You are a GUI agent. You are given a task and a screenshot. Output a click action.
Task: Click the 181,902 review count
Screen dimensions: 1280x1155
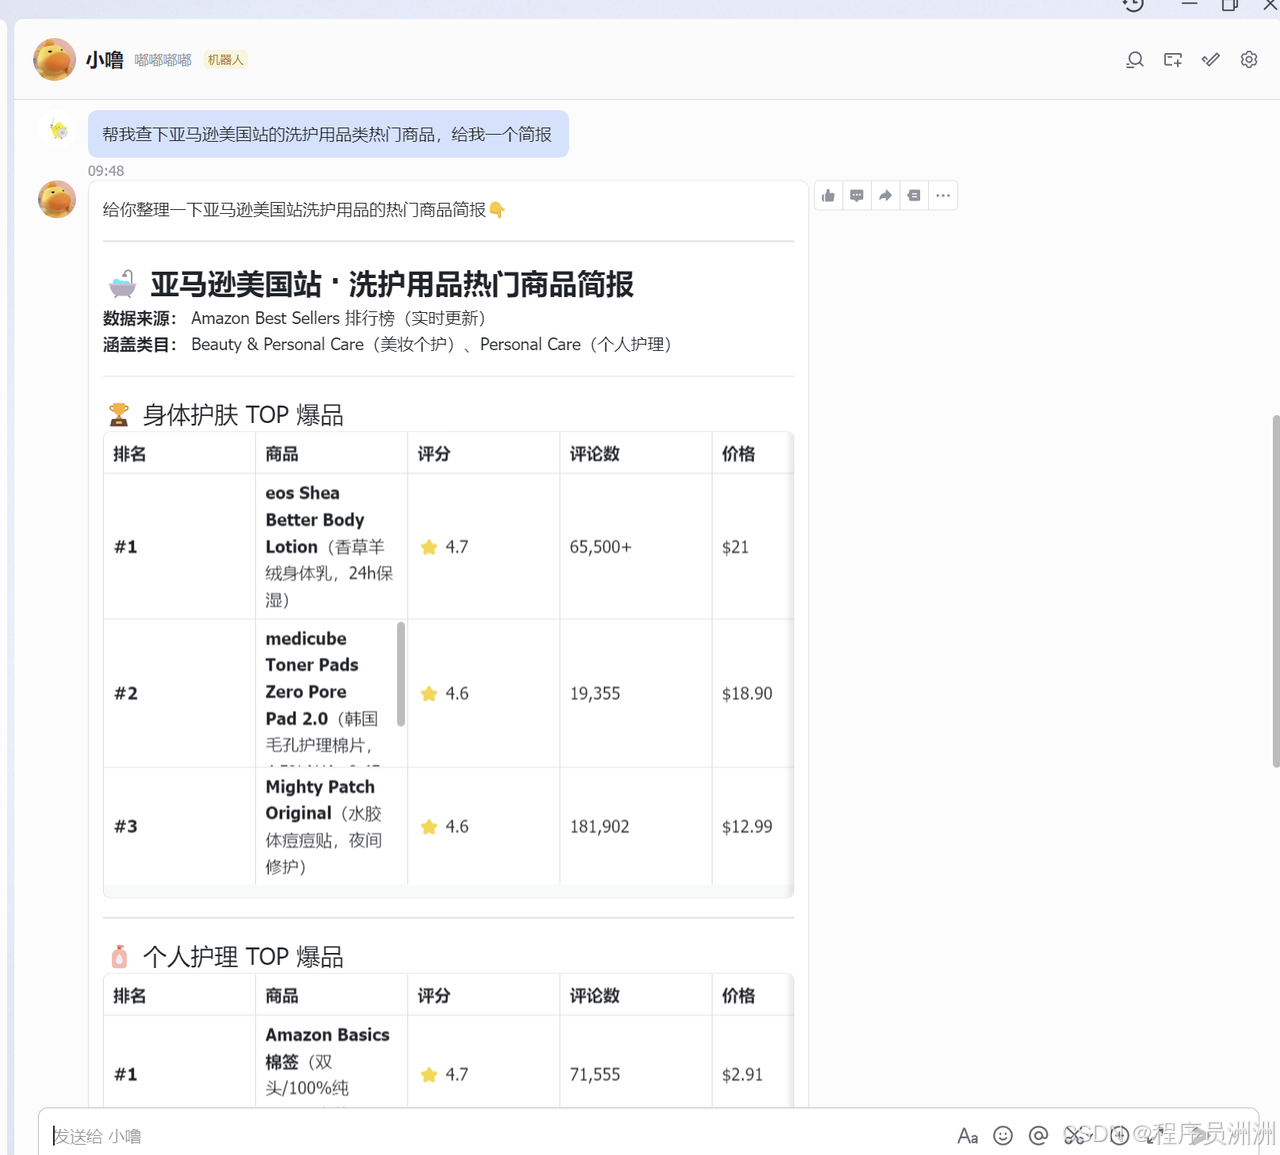600,826
